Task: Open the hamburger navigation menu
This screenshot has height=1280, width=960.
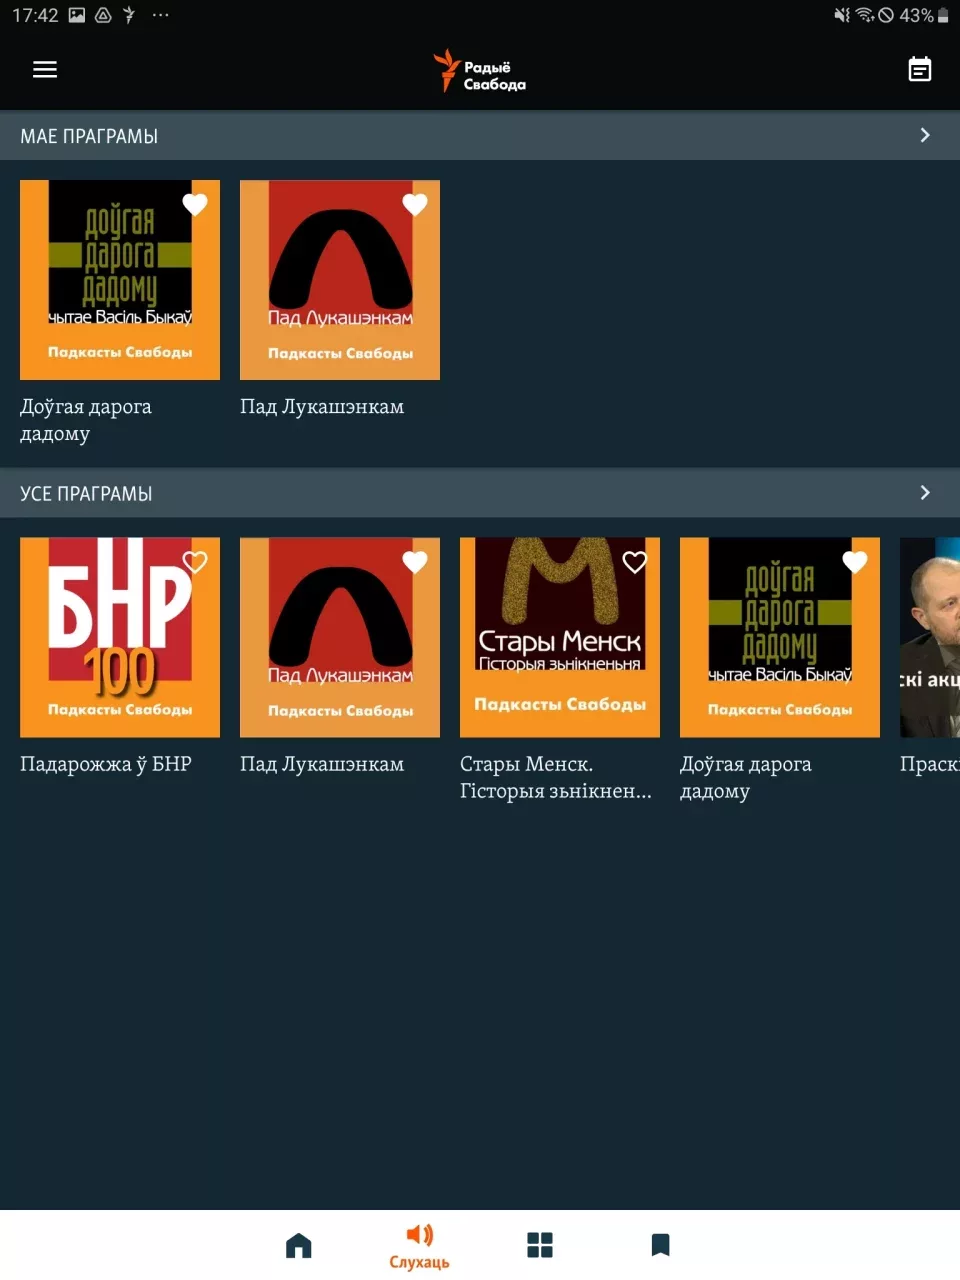Action: point(45,70)
